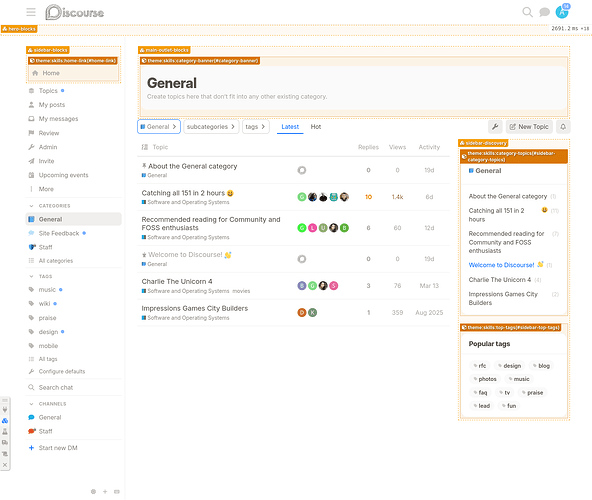Sort topics by Replies column
The width and height of the screenshot is (592, 500).
click(368, 147)
